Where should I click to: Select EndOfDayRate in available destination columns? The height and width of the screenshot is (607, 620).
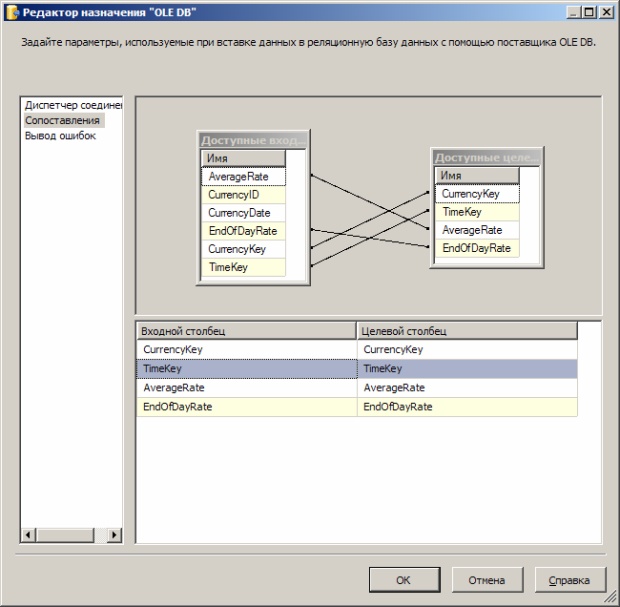(x=477, y=248)
